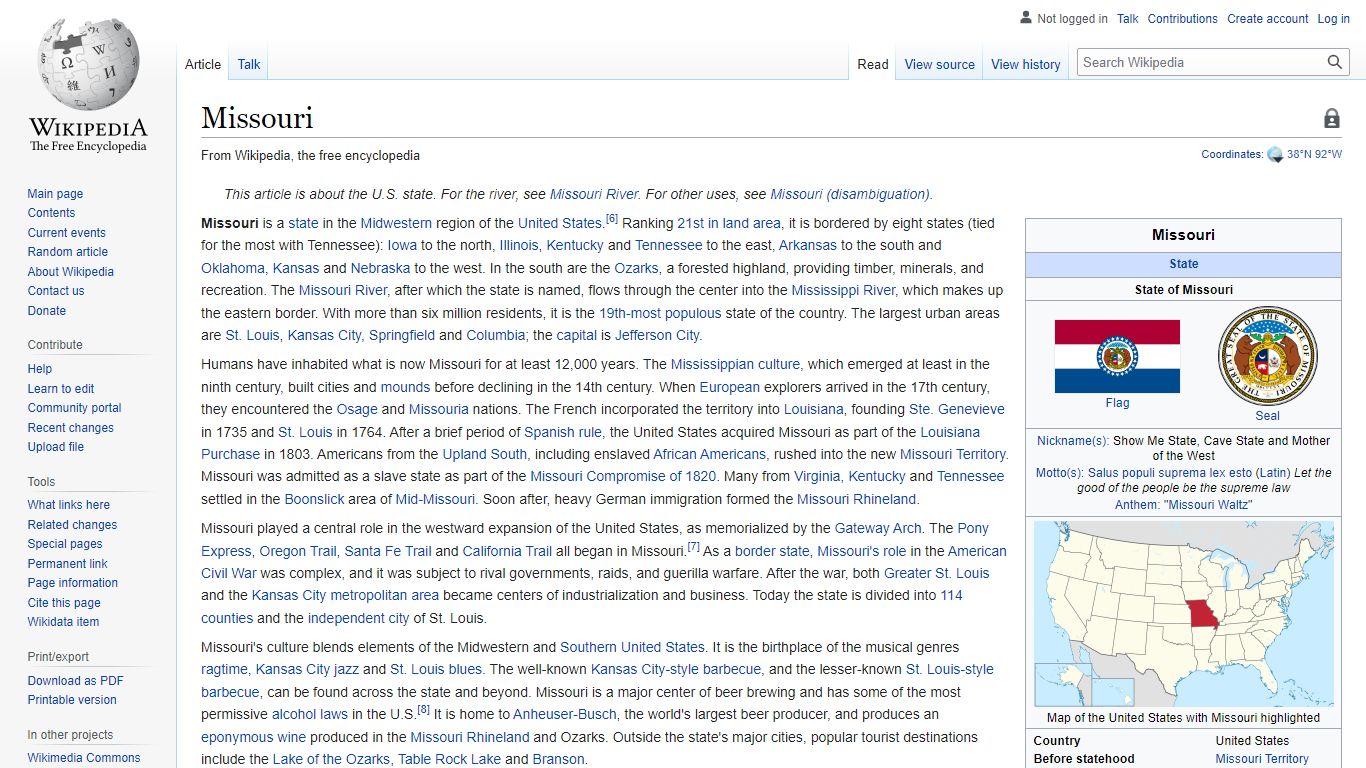
Task: Open user Talk link in top bar
Action: [1127, 19]
